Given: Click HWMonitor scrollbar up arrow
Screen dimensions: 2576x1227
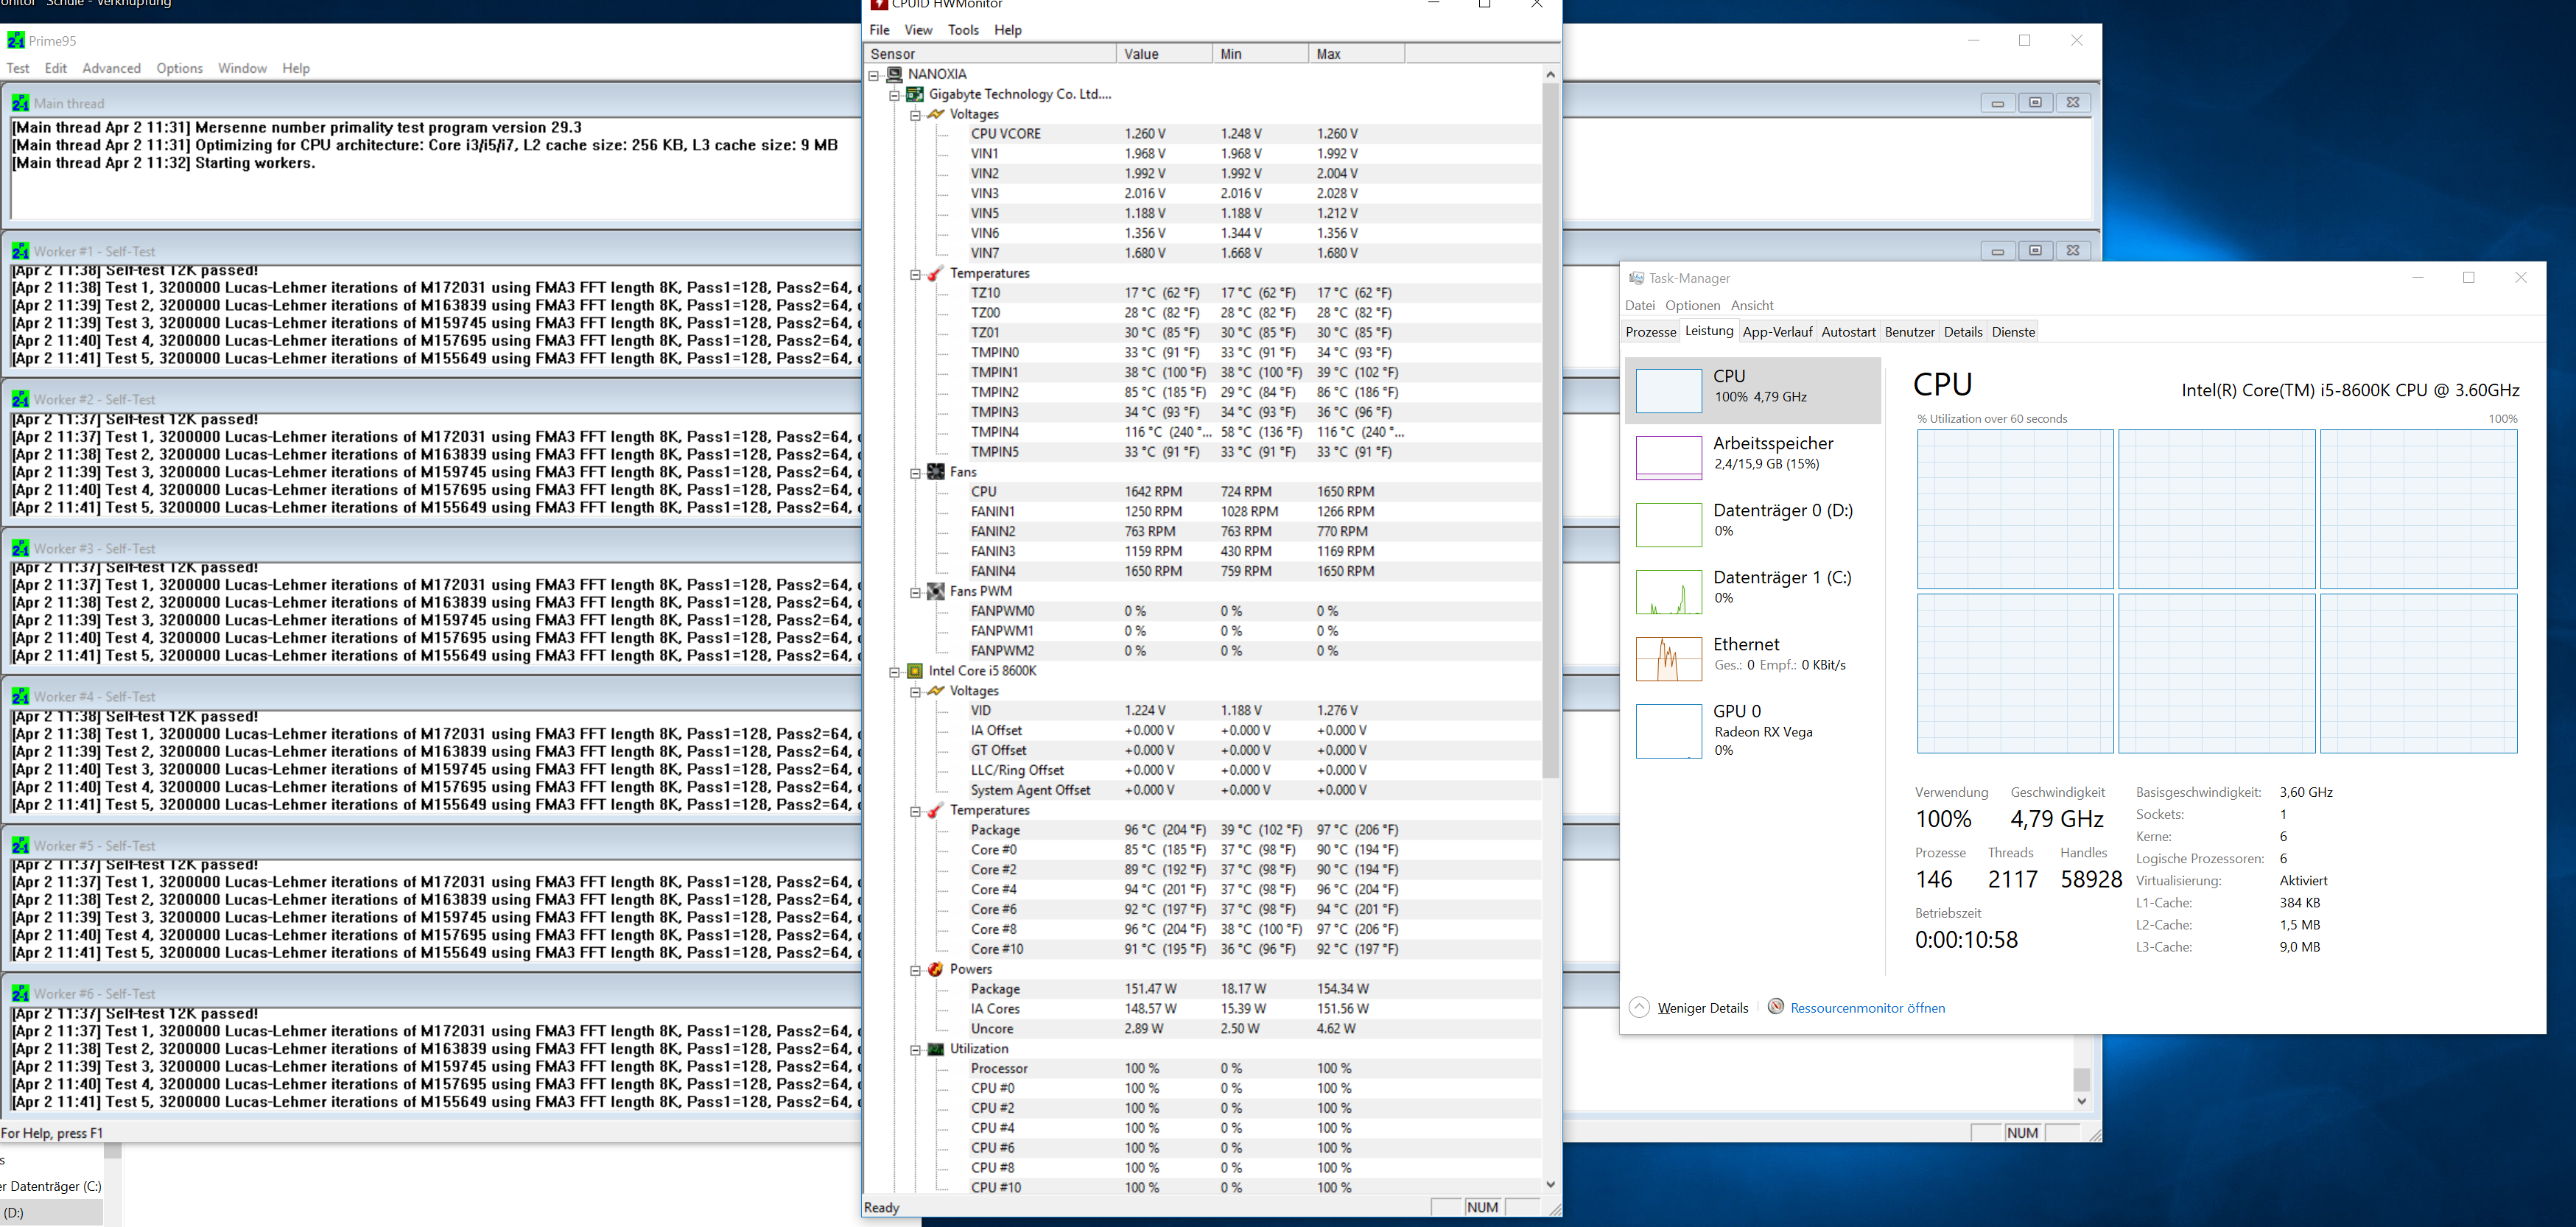Looking at the screenshot, I should 1550,74.
